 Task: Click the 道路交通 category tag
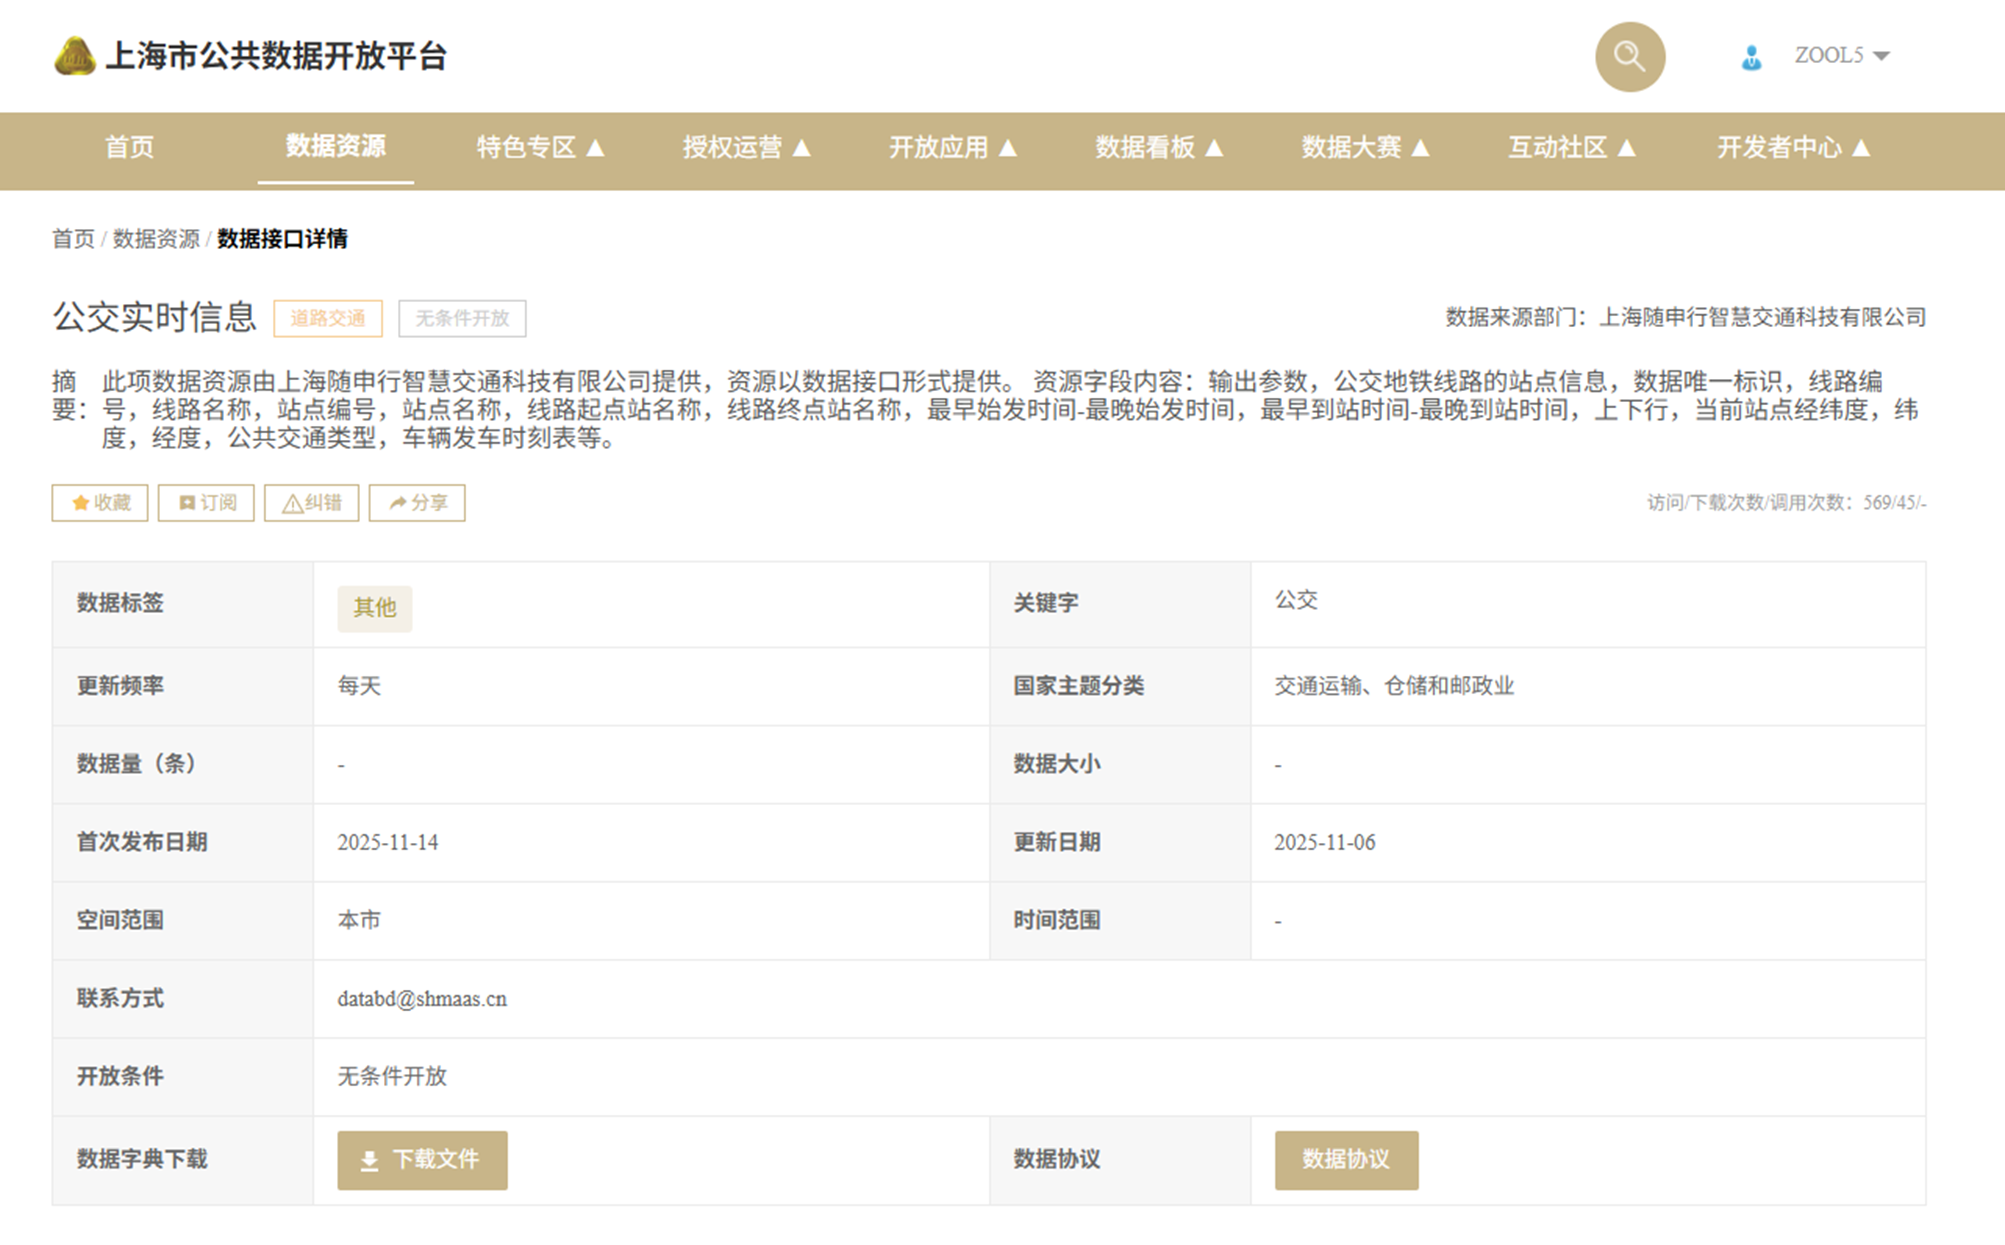(x=328, y=318)
